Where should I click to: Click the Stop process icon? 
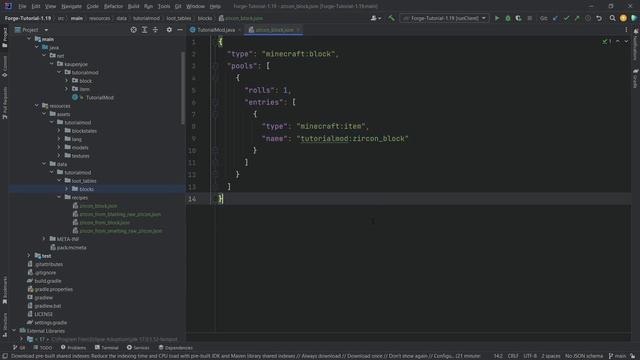pos(529,18)
